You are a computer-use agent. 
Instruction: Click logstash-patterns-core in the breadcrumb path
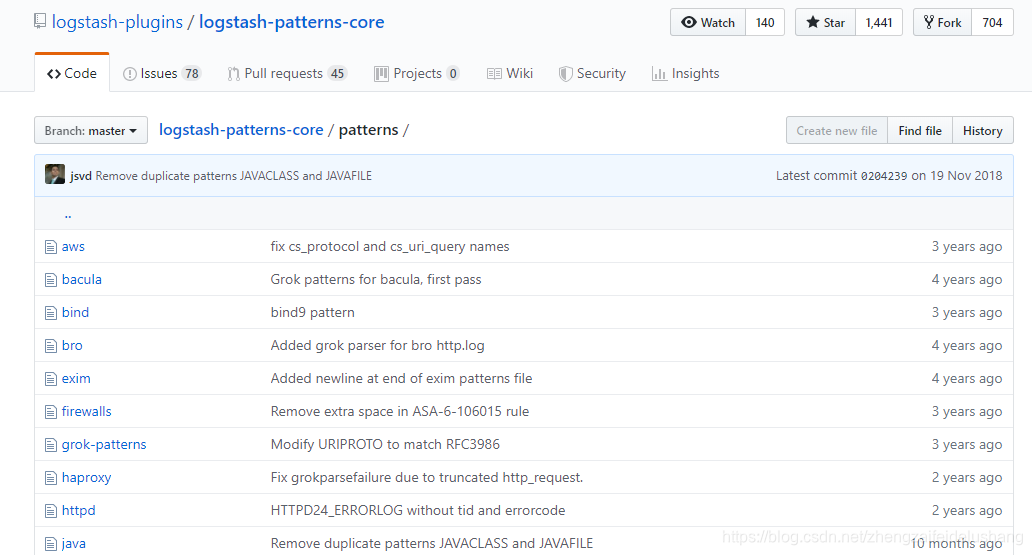point(241,130)
